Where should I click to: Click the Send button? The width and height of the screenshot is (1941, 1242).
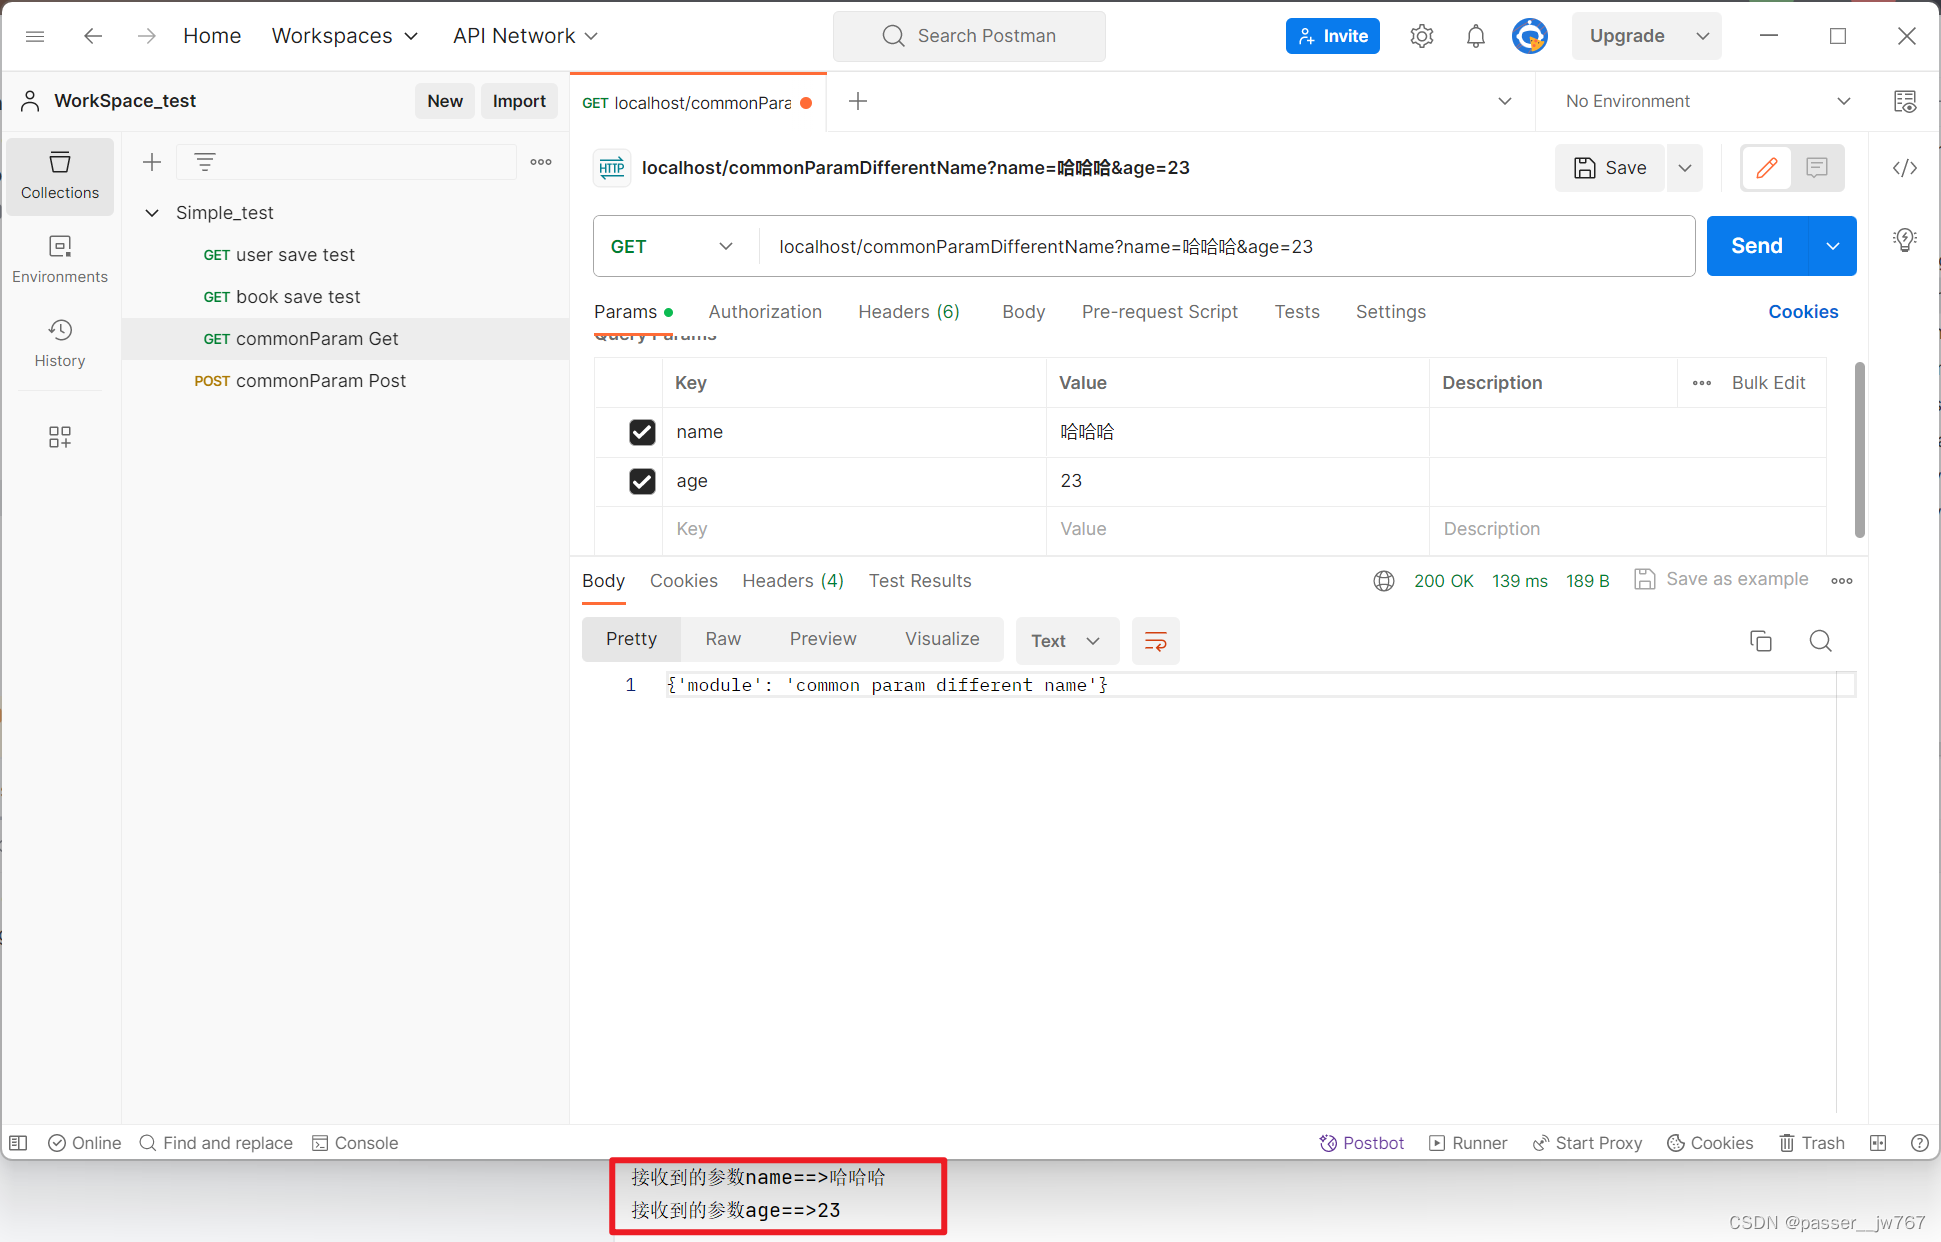pos(1757,246)
